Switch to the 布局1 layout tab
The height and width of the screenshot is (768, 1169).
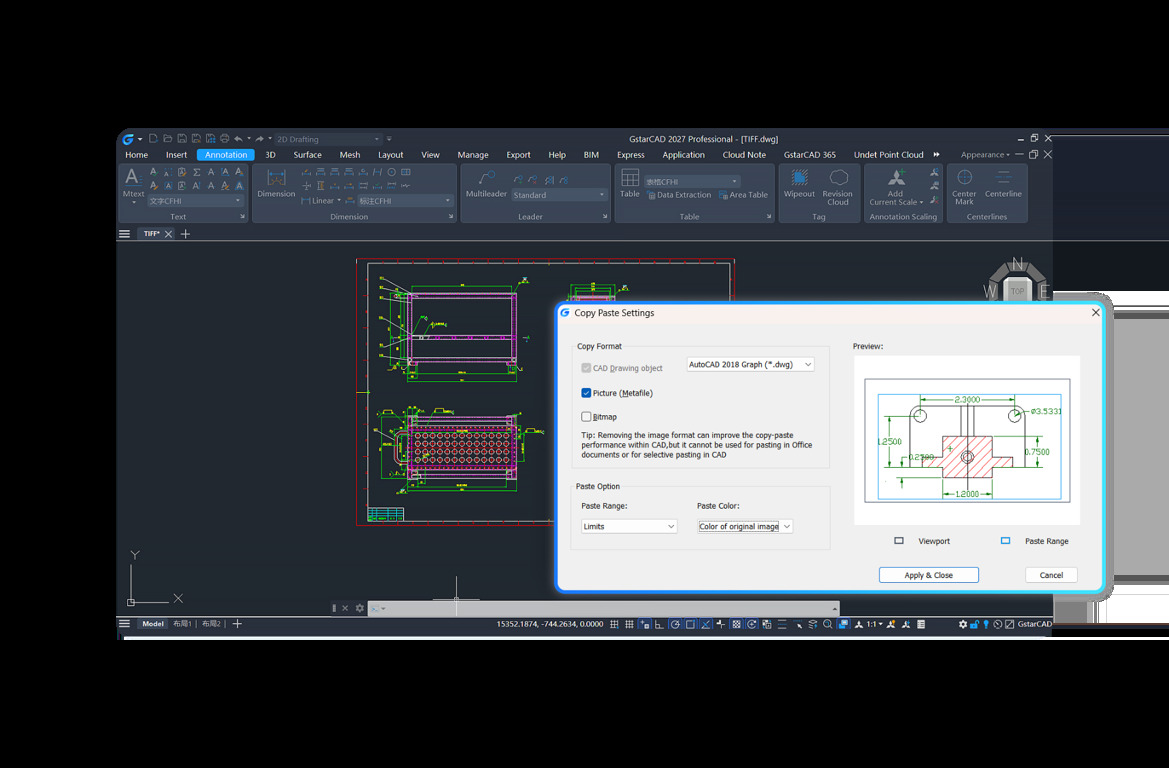click(183, 624)
